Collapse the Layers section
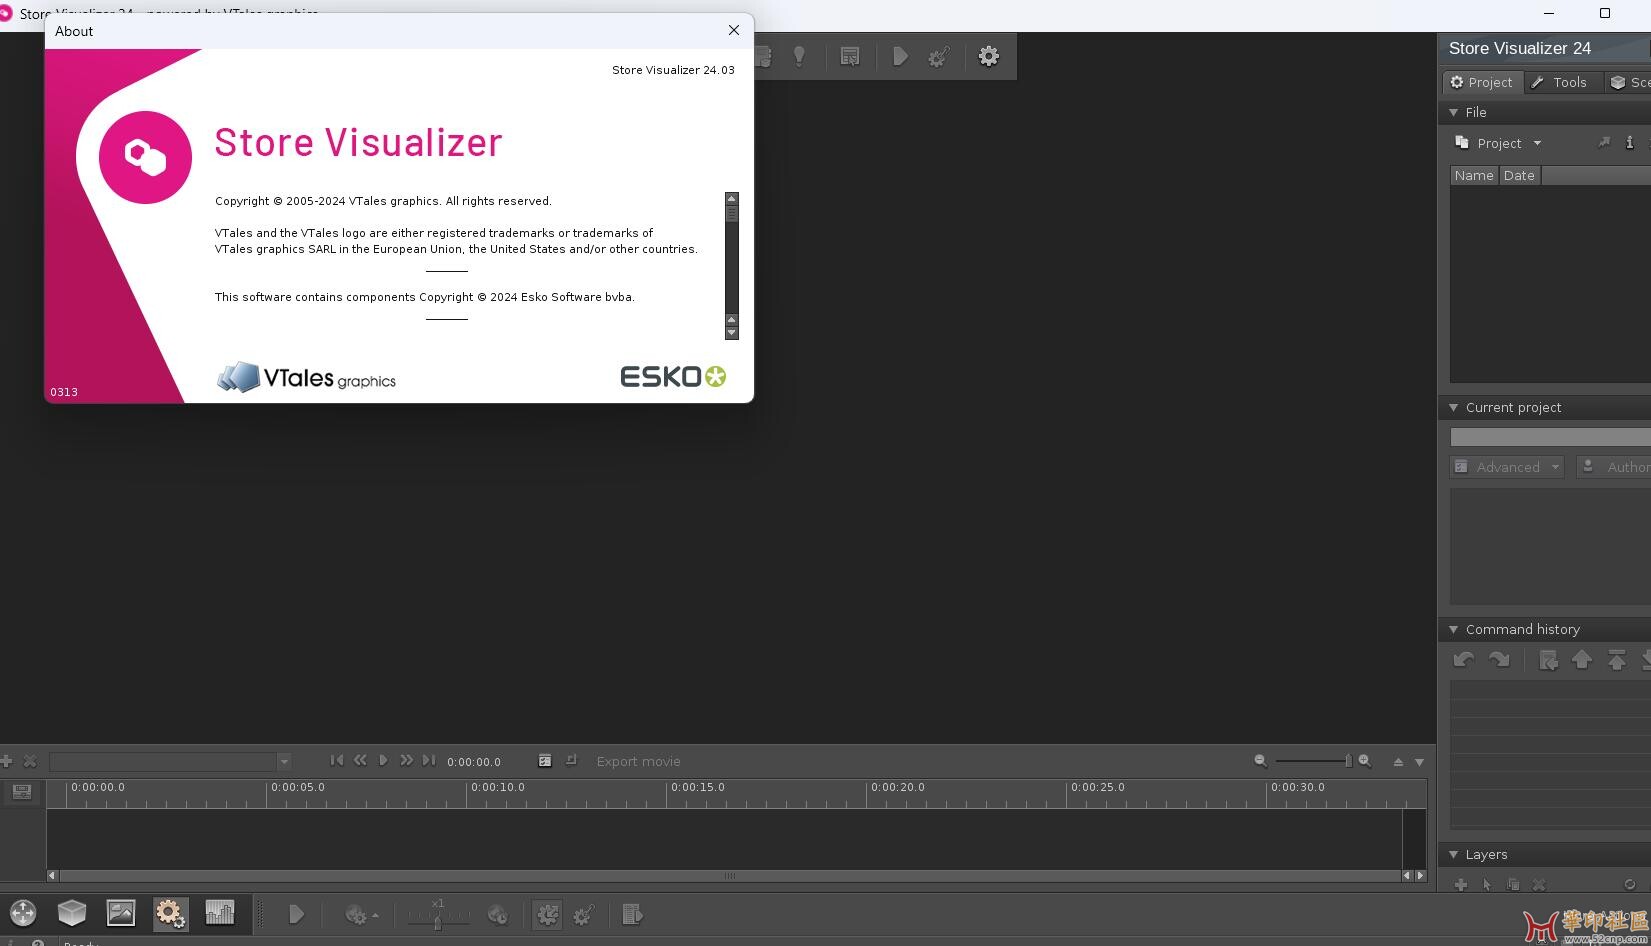The height and width of the screenshot is (946, 1651). [1454, 854]
